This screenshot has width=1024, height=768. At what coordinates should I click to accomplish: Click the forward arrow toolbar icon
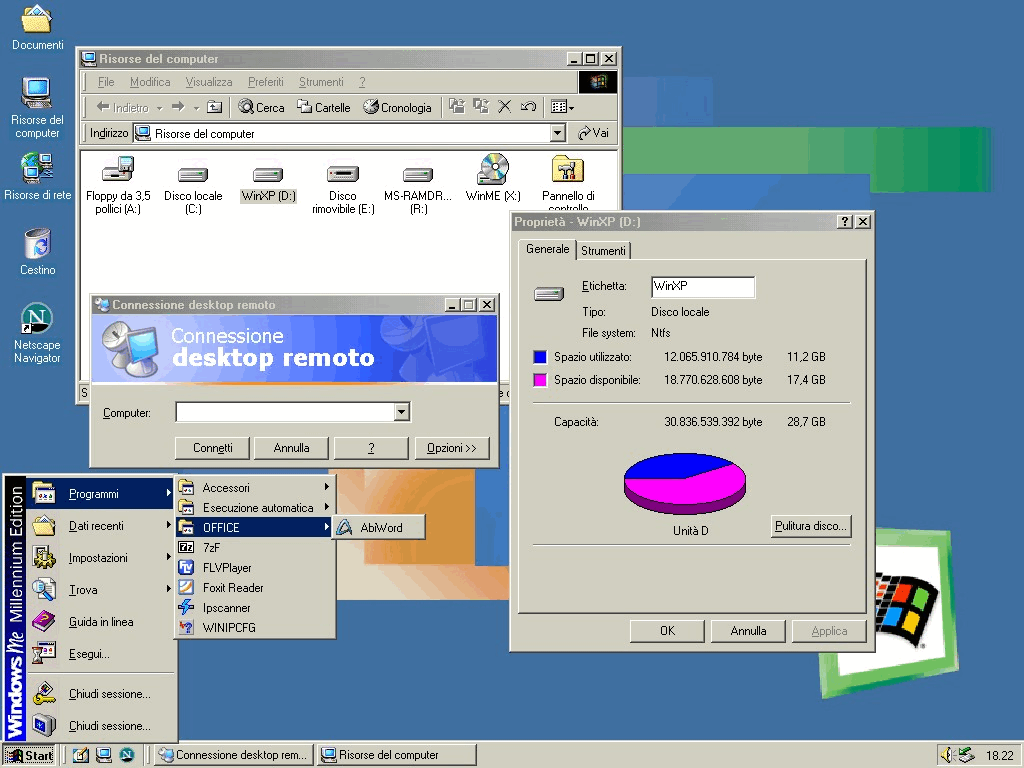(x=178, y=106)
